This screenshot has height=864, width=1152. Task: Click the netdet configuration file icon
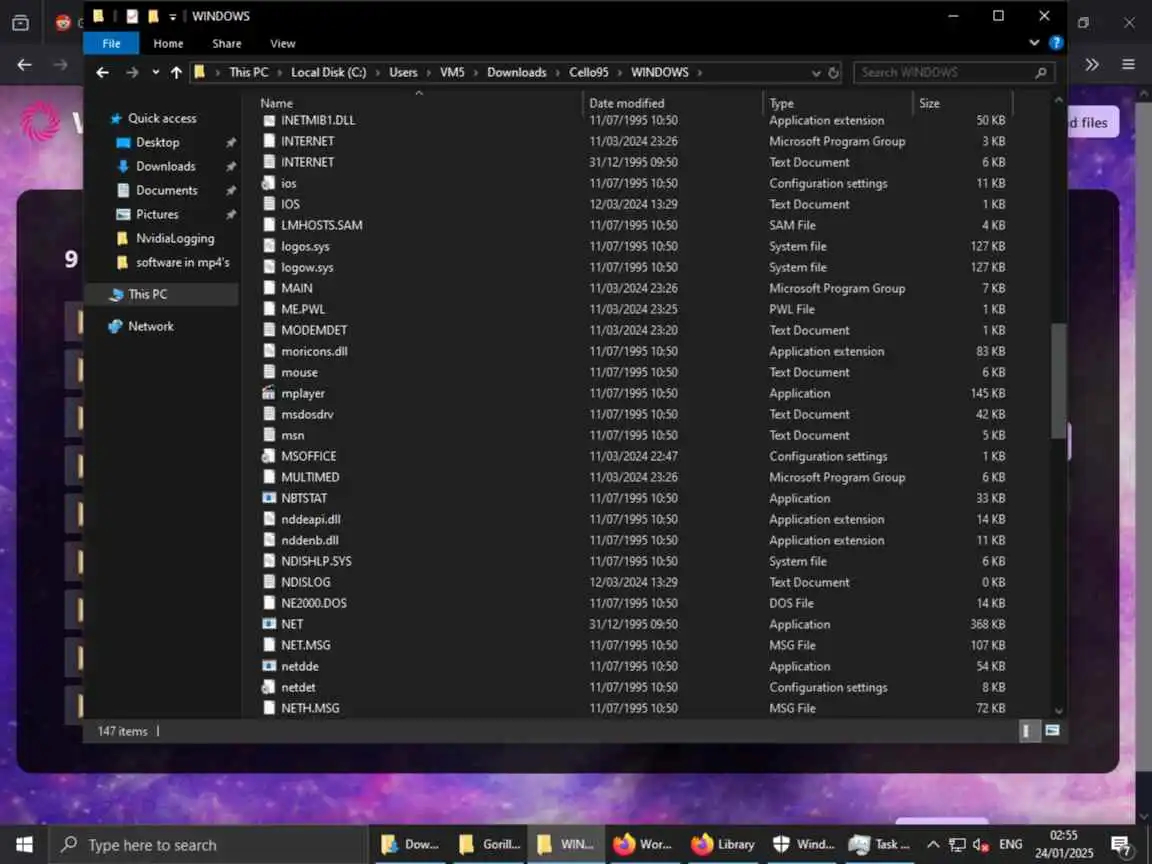tap(269, 688)
